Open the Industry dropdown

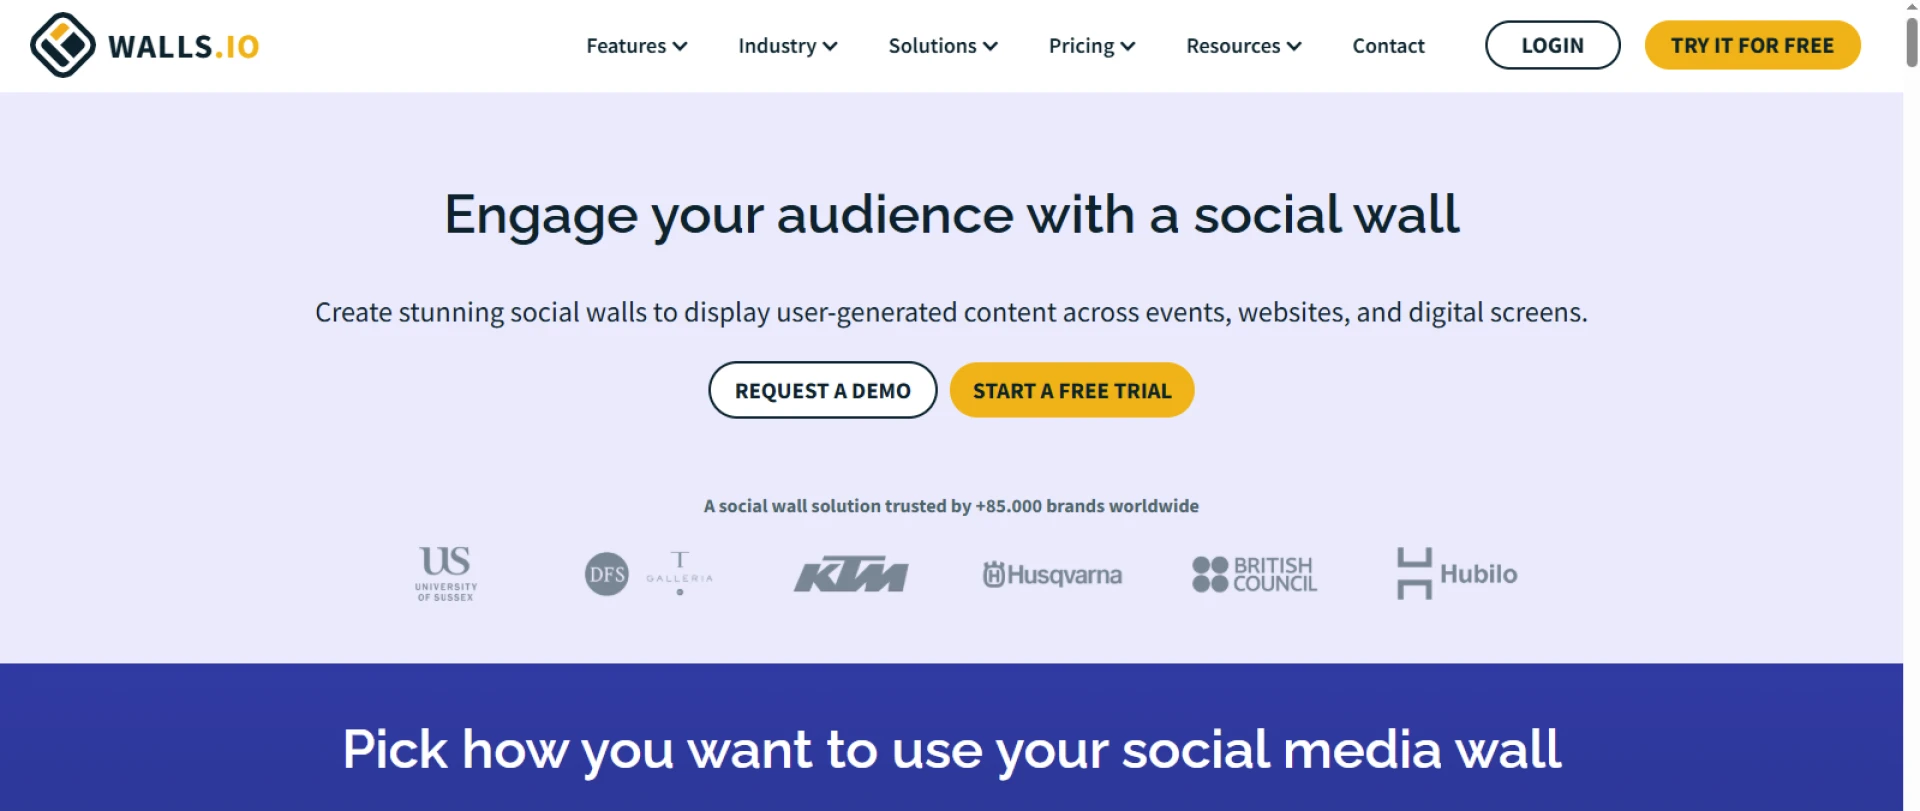click(788, 46)
